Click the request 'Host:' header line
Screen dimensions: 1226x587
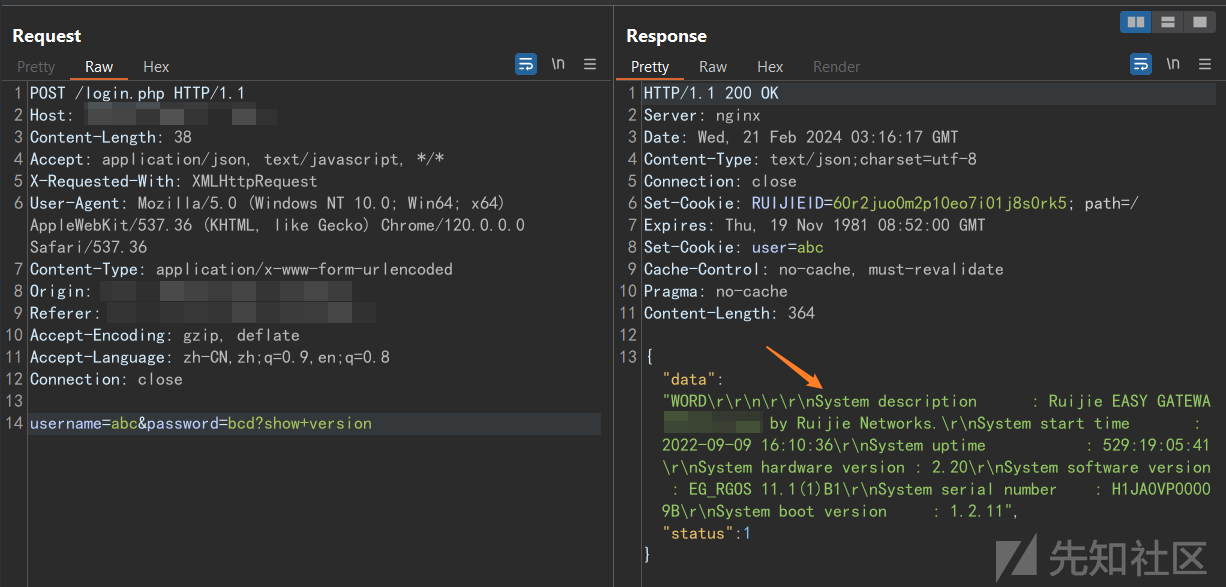click(153, 115)
